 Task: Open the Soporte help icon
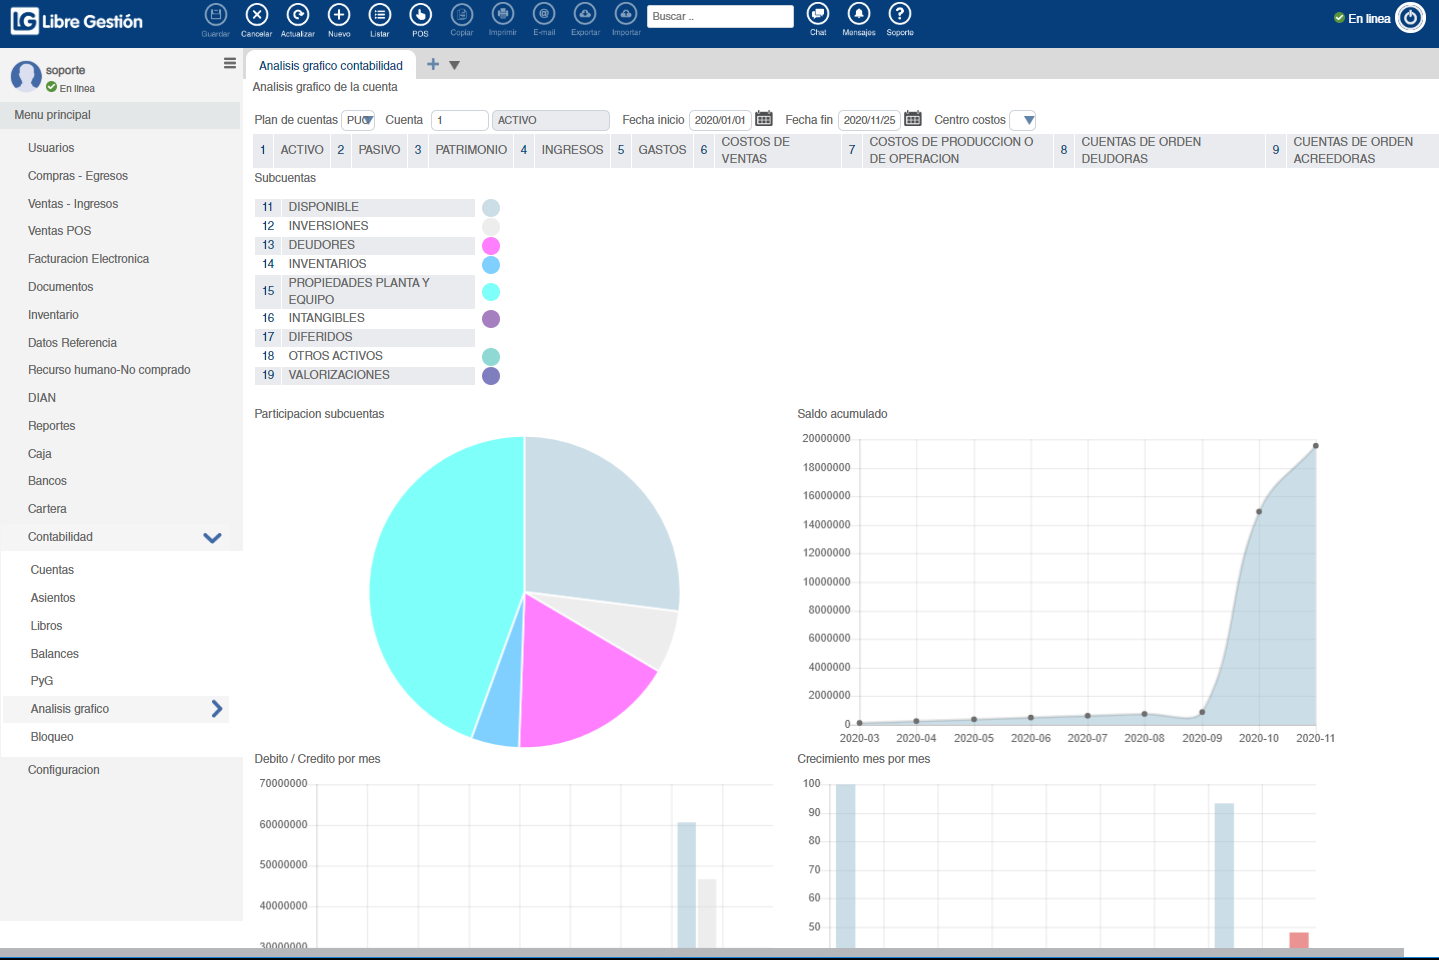click(900, 14)
